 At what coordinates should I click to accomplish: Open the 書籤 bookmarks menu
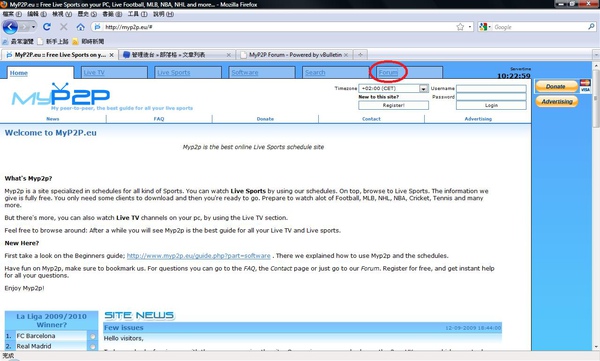coord(112,14)
